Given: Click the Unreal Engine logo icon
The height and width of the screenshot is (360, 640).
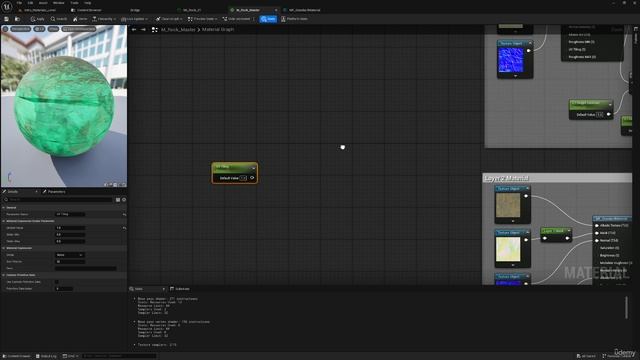Looking at the screenshot, I should pyautogui.click(x=7, y=7).
